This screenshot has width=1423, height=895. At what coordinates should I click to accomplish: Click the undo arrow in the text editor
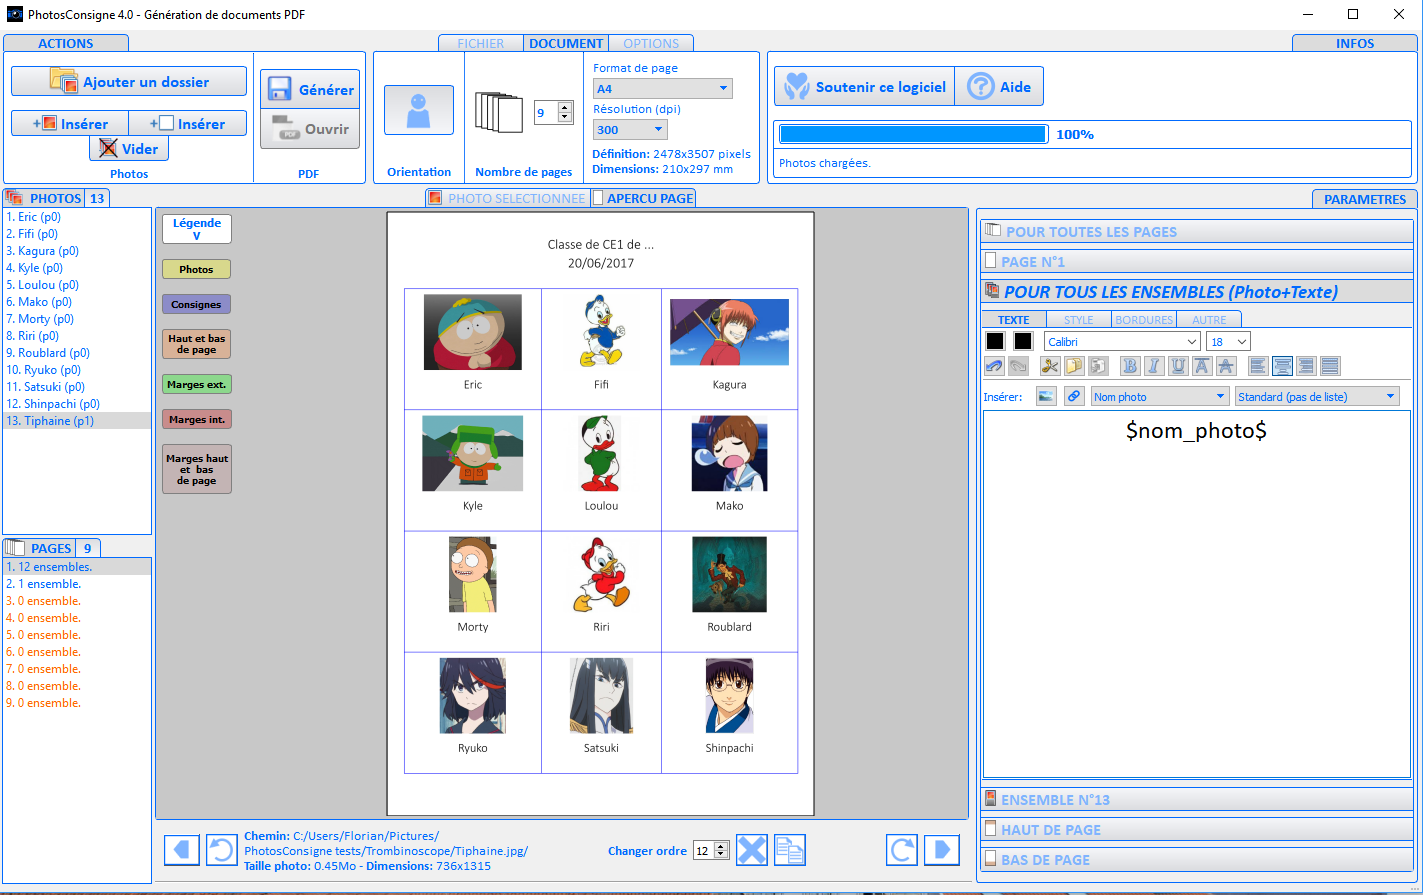click(994, 366)
